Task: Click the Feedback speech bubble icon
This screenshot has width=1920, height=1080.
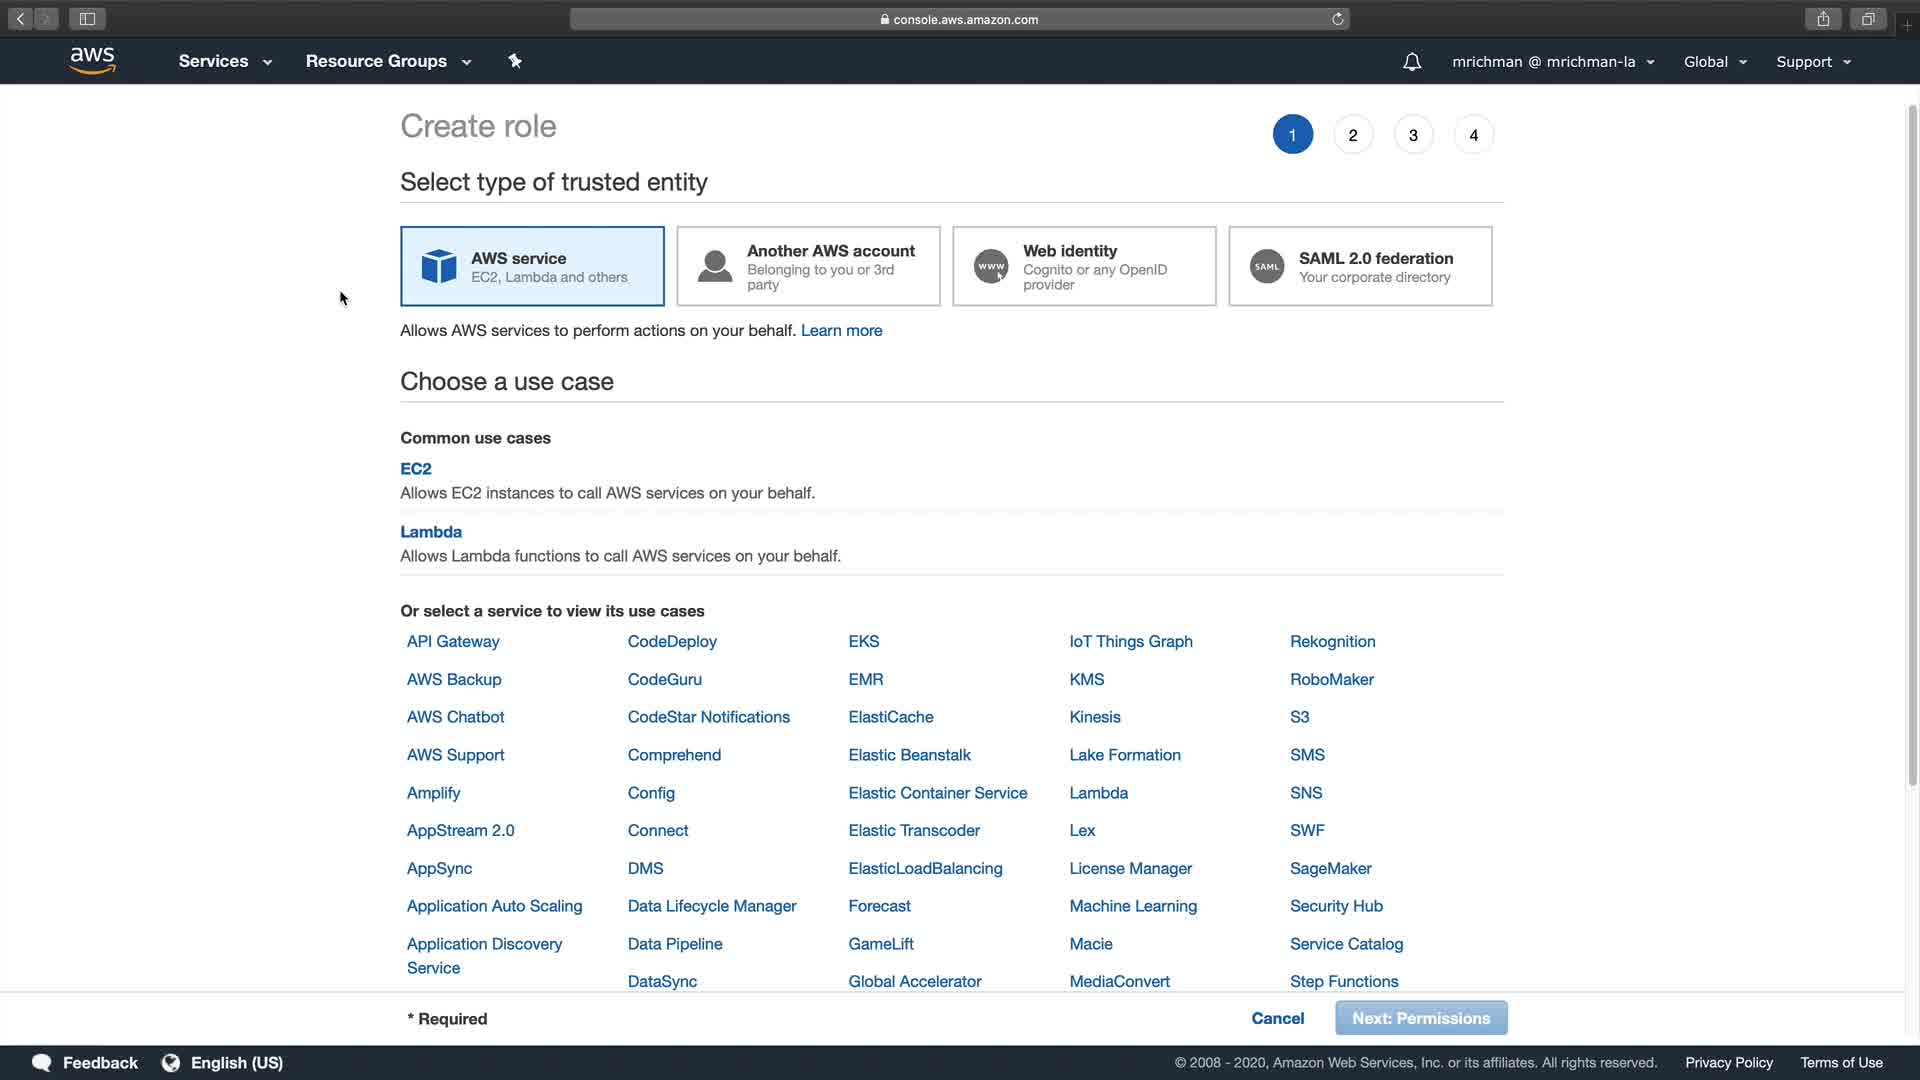Action: coord(42,1062)
